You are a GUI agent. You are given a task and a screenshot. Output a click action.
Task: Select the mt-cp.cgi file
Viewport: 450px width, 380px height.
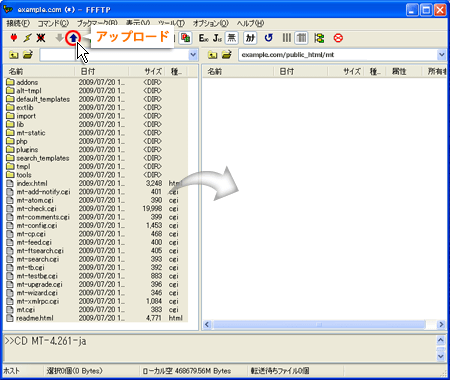pyautogui.click(x=26, y=234)
